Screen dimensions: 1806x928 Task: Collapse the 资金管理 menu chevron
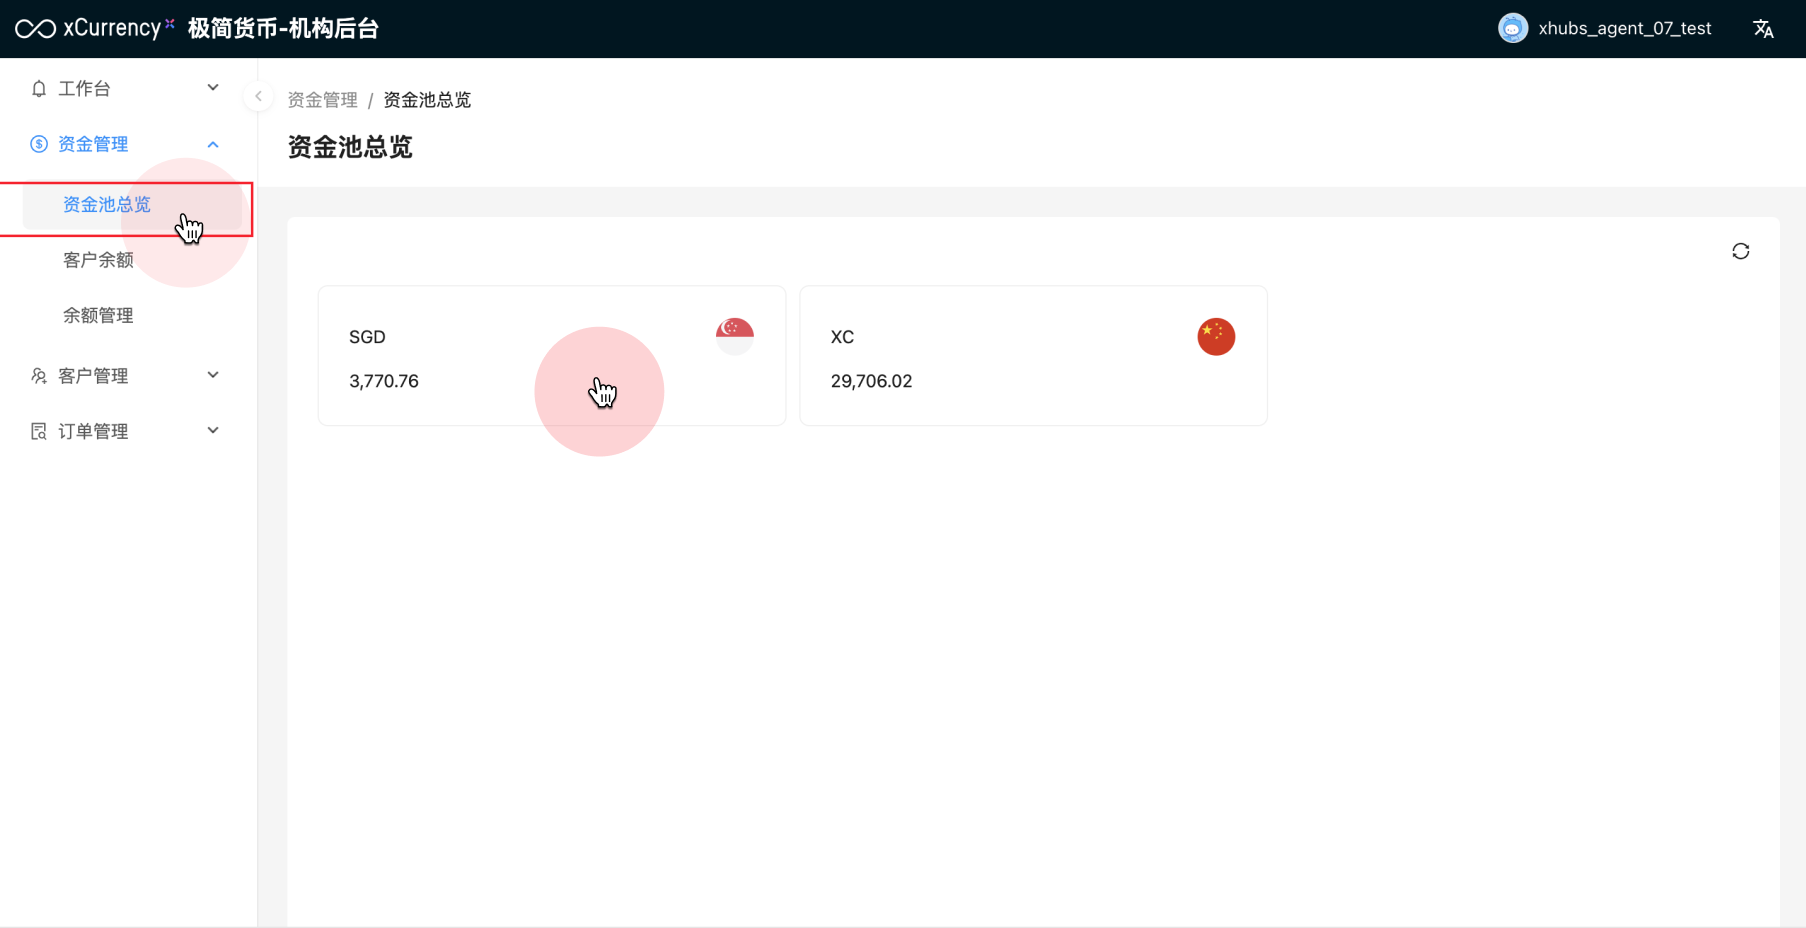click(x=213, y=144)
